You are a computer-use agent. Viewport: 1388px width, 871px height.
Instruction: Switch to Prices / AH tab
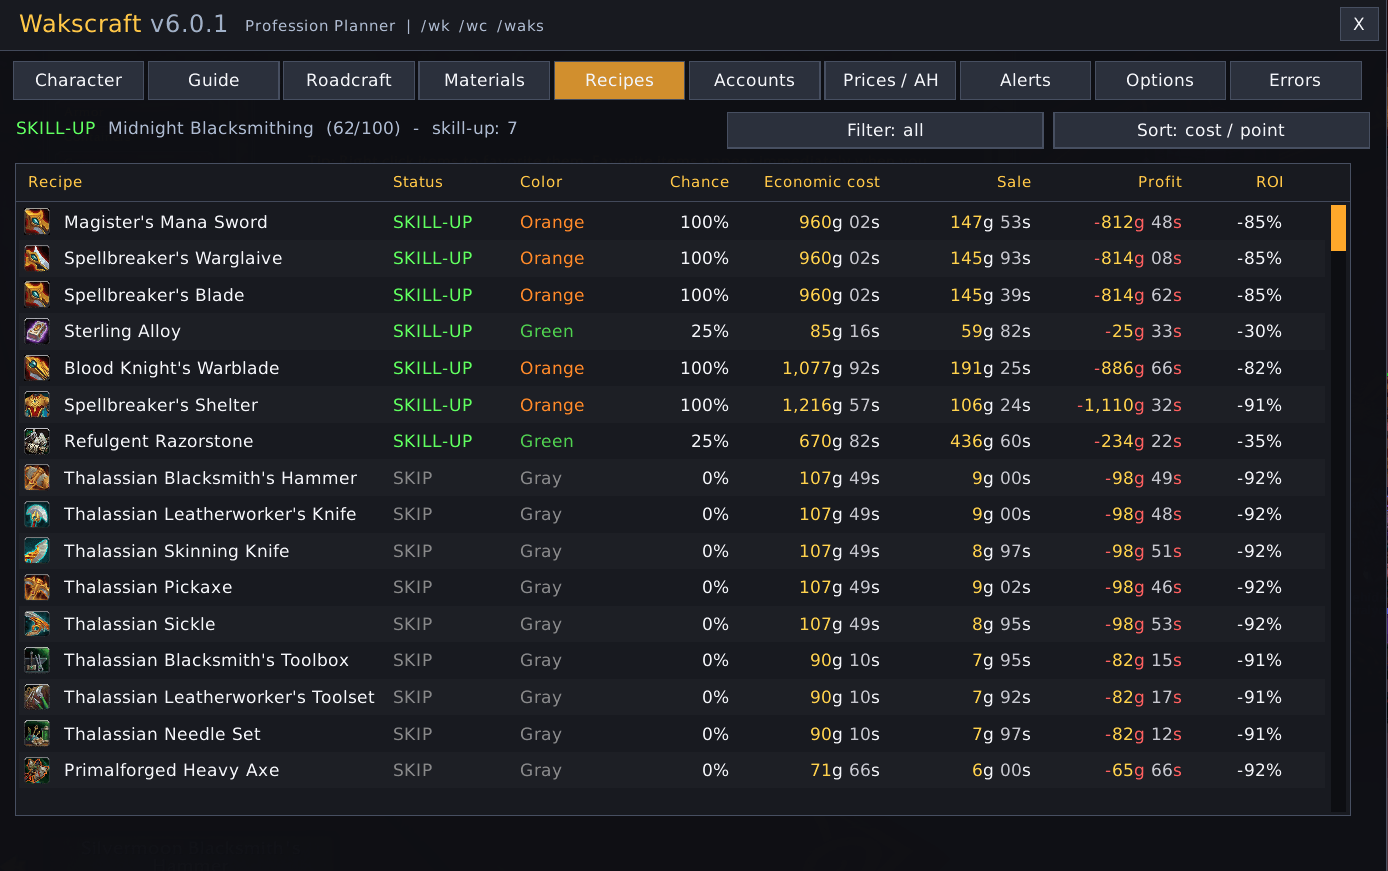(x=890, y=80)
